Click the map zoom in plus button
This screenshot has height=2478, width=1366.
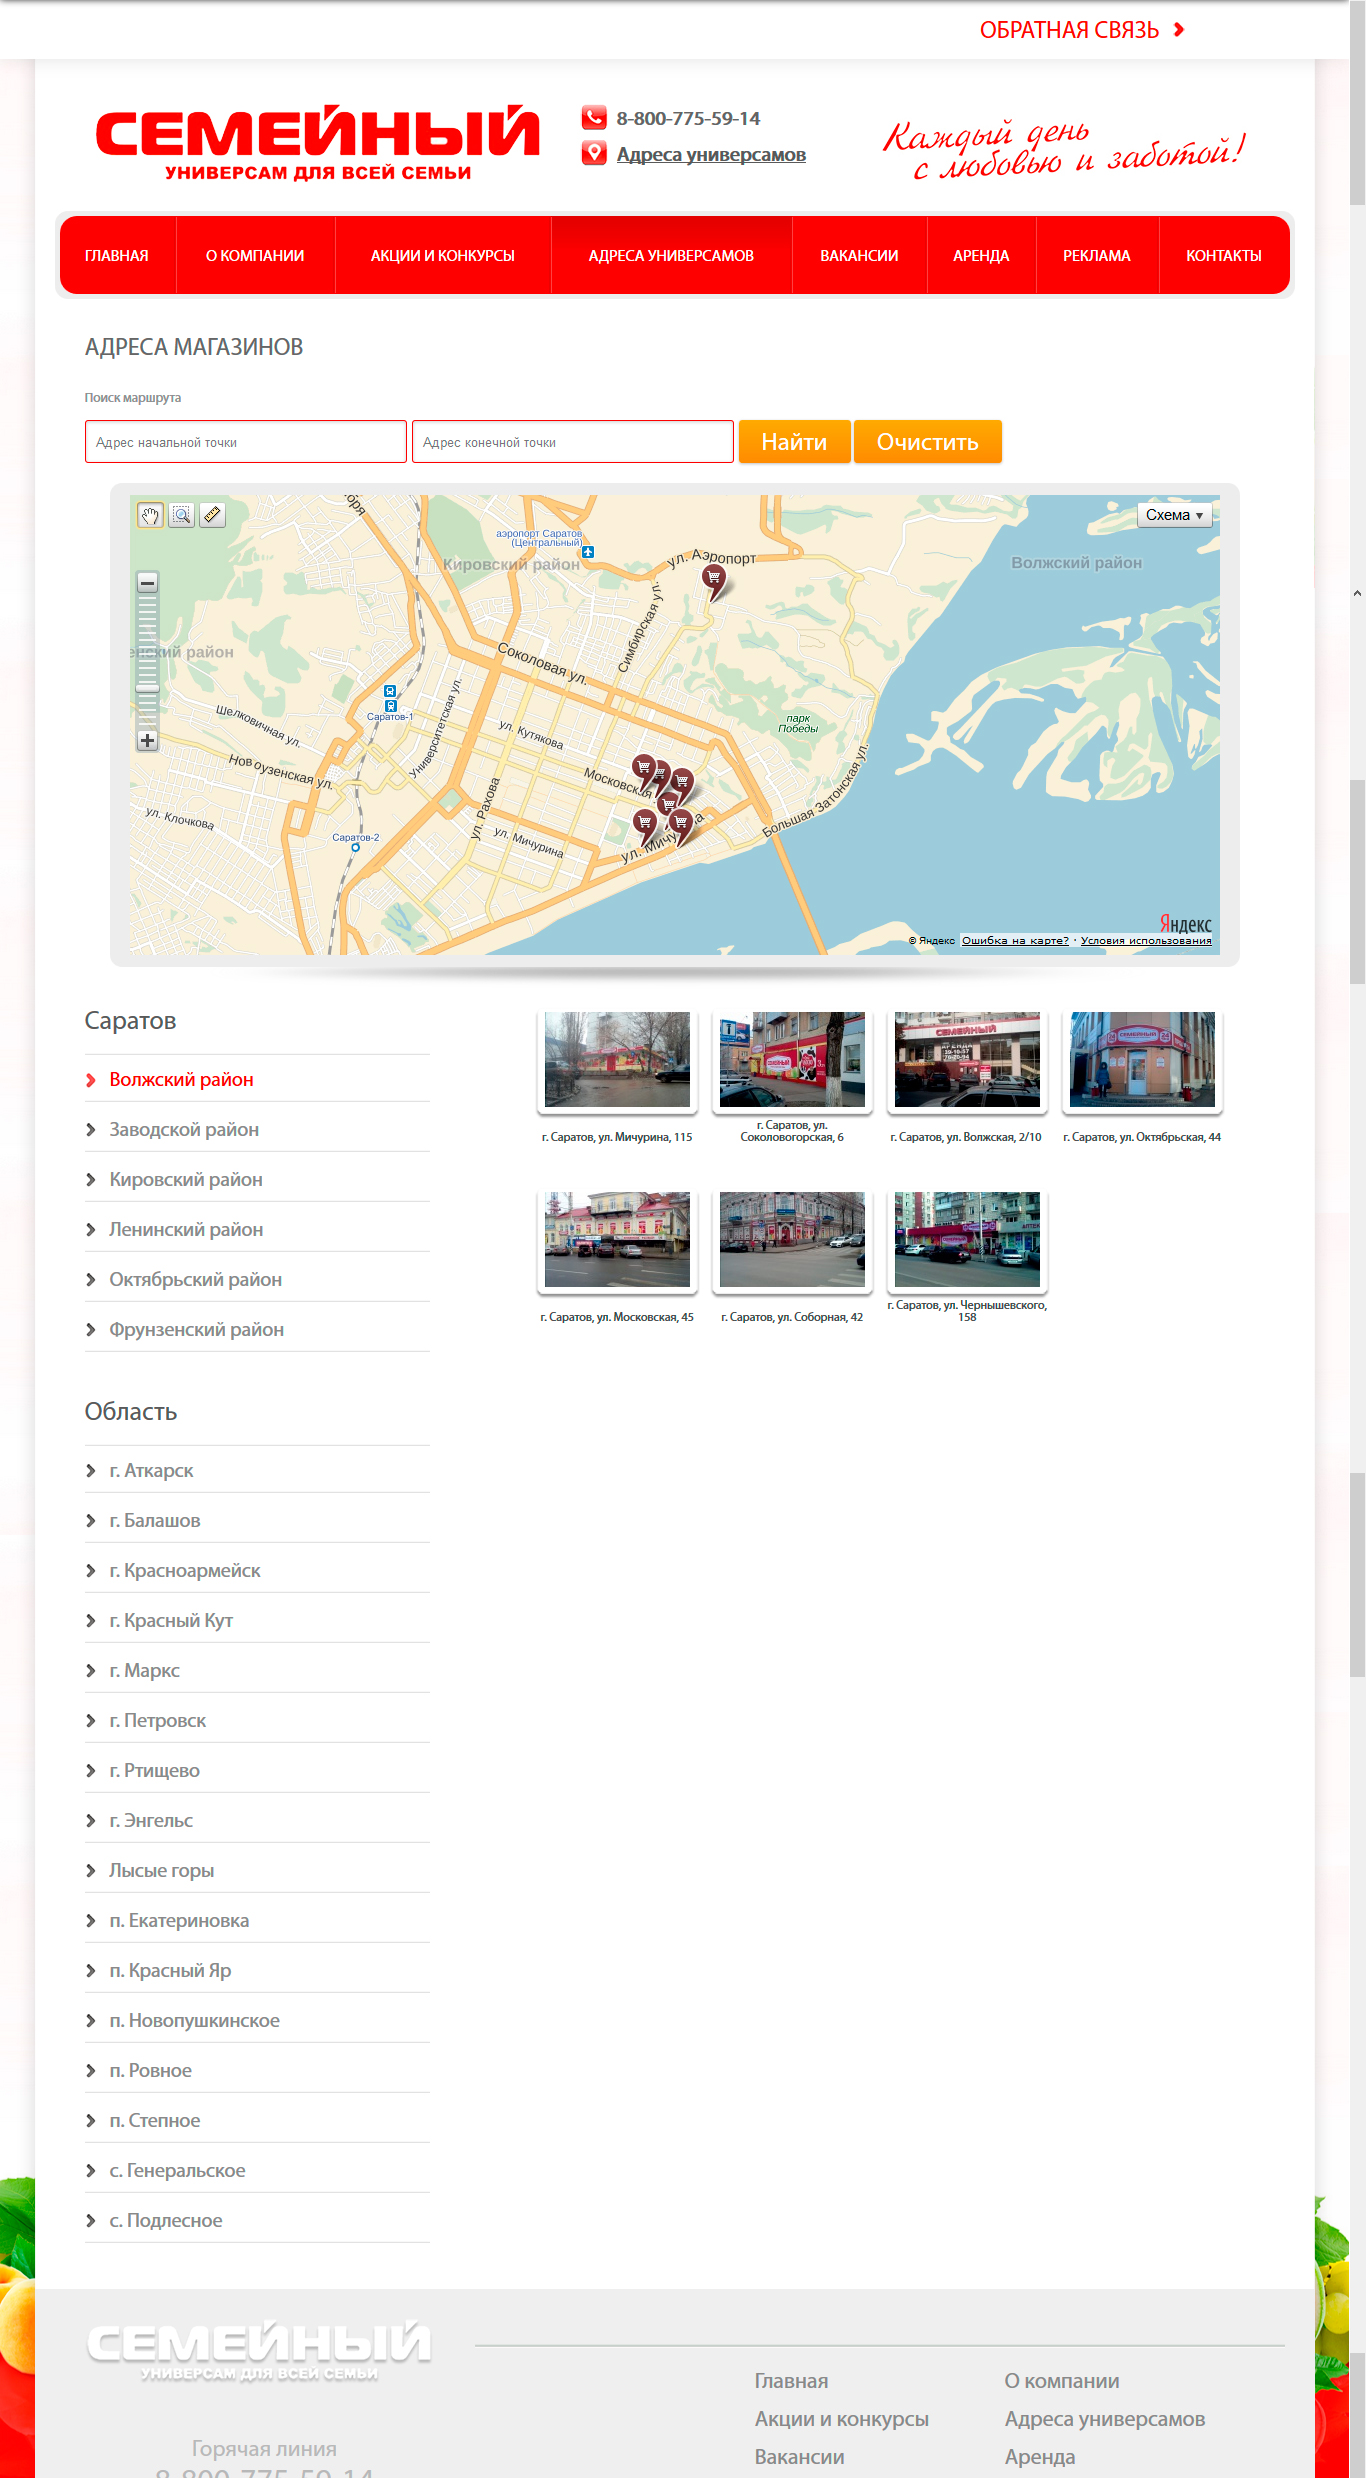147,741
